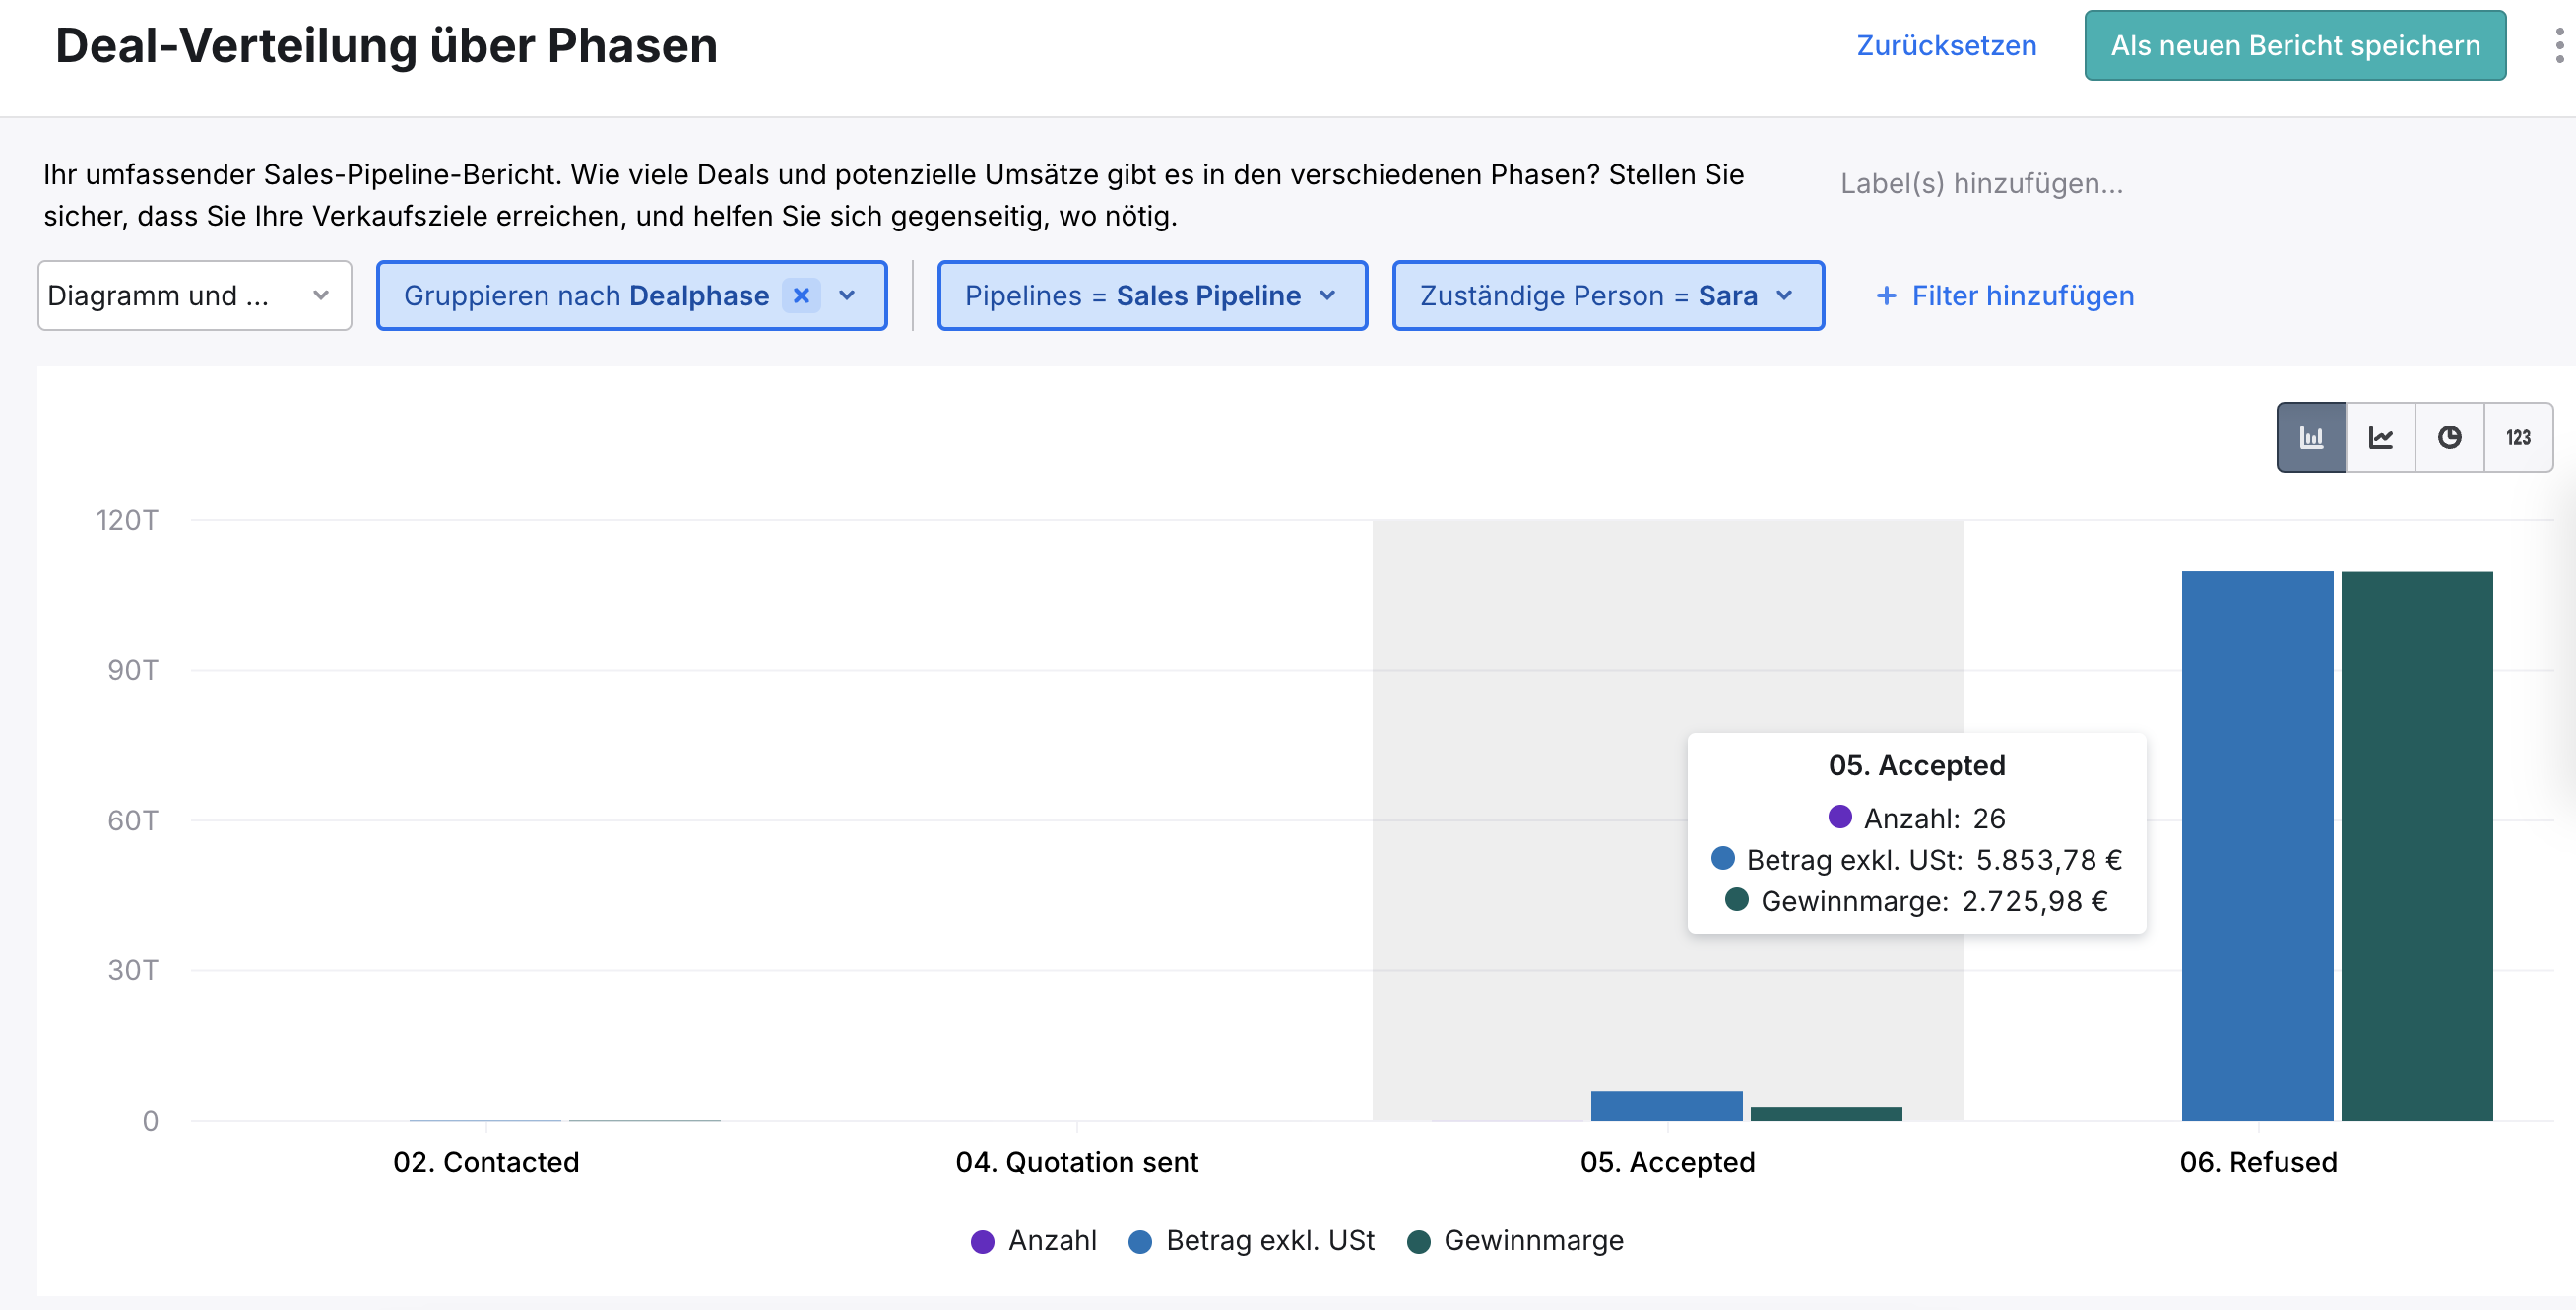Click the purple Anzahl legend dot
This screenshot has height=1310, width=2576.
(x=982, y=1241)
